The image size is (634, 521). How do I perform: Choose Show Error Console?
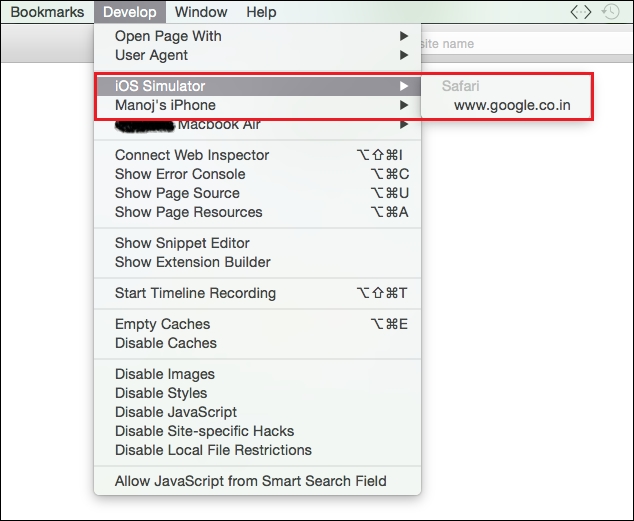(257, 174)
